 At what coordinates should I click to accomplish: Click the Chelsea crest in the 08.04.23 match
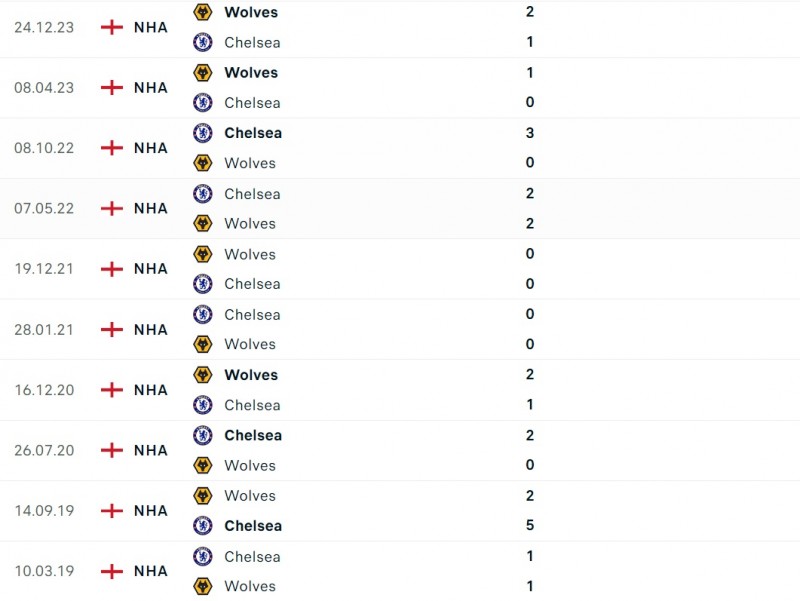point(202,102)
